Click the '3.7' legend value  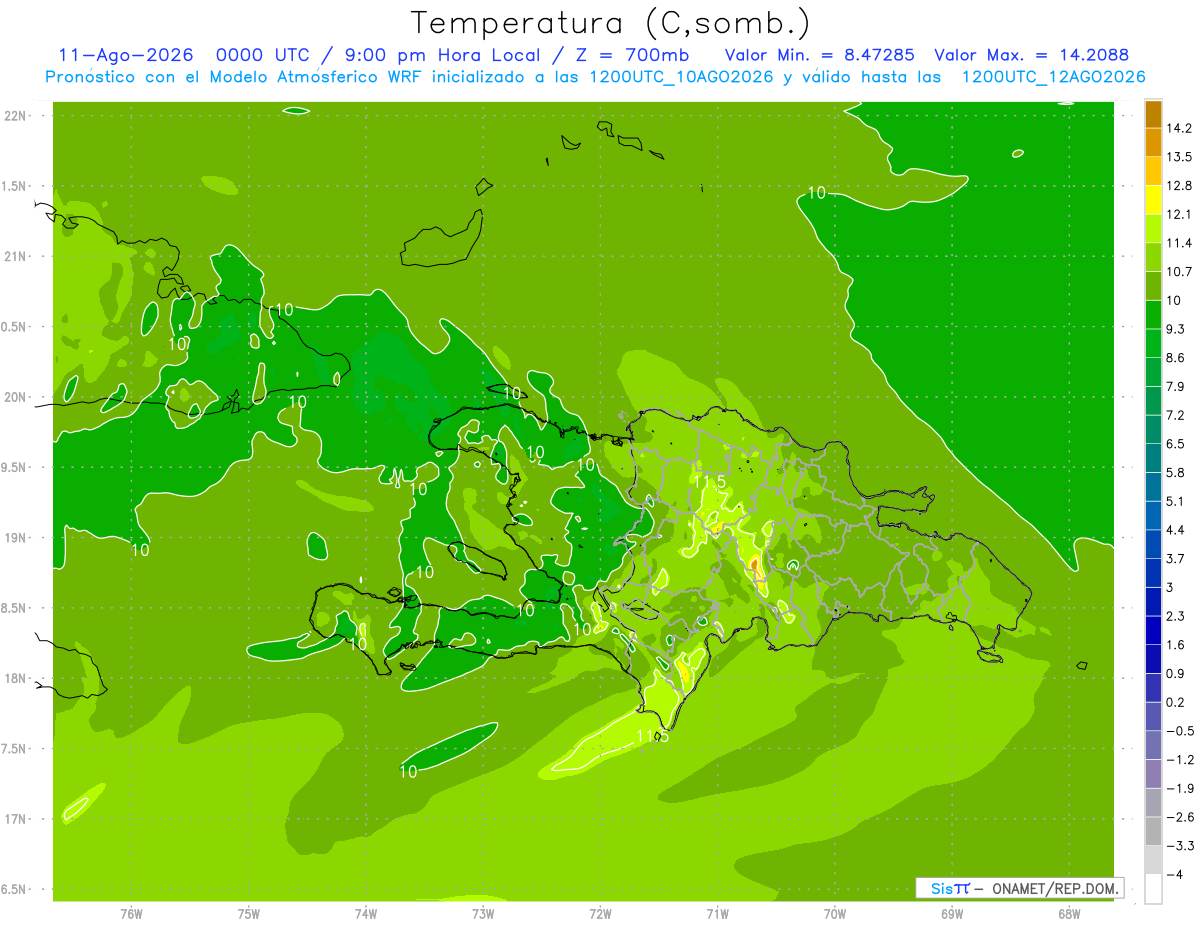tap(1176, 559)
